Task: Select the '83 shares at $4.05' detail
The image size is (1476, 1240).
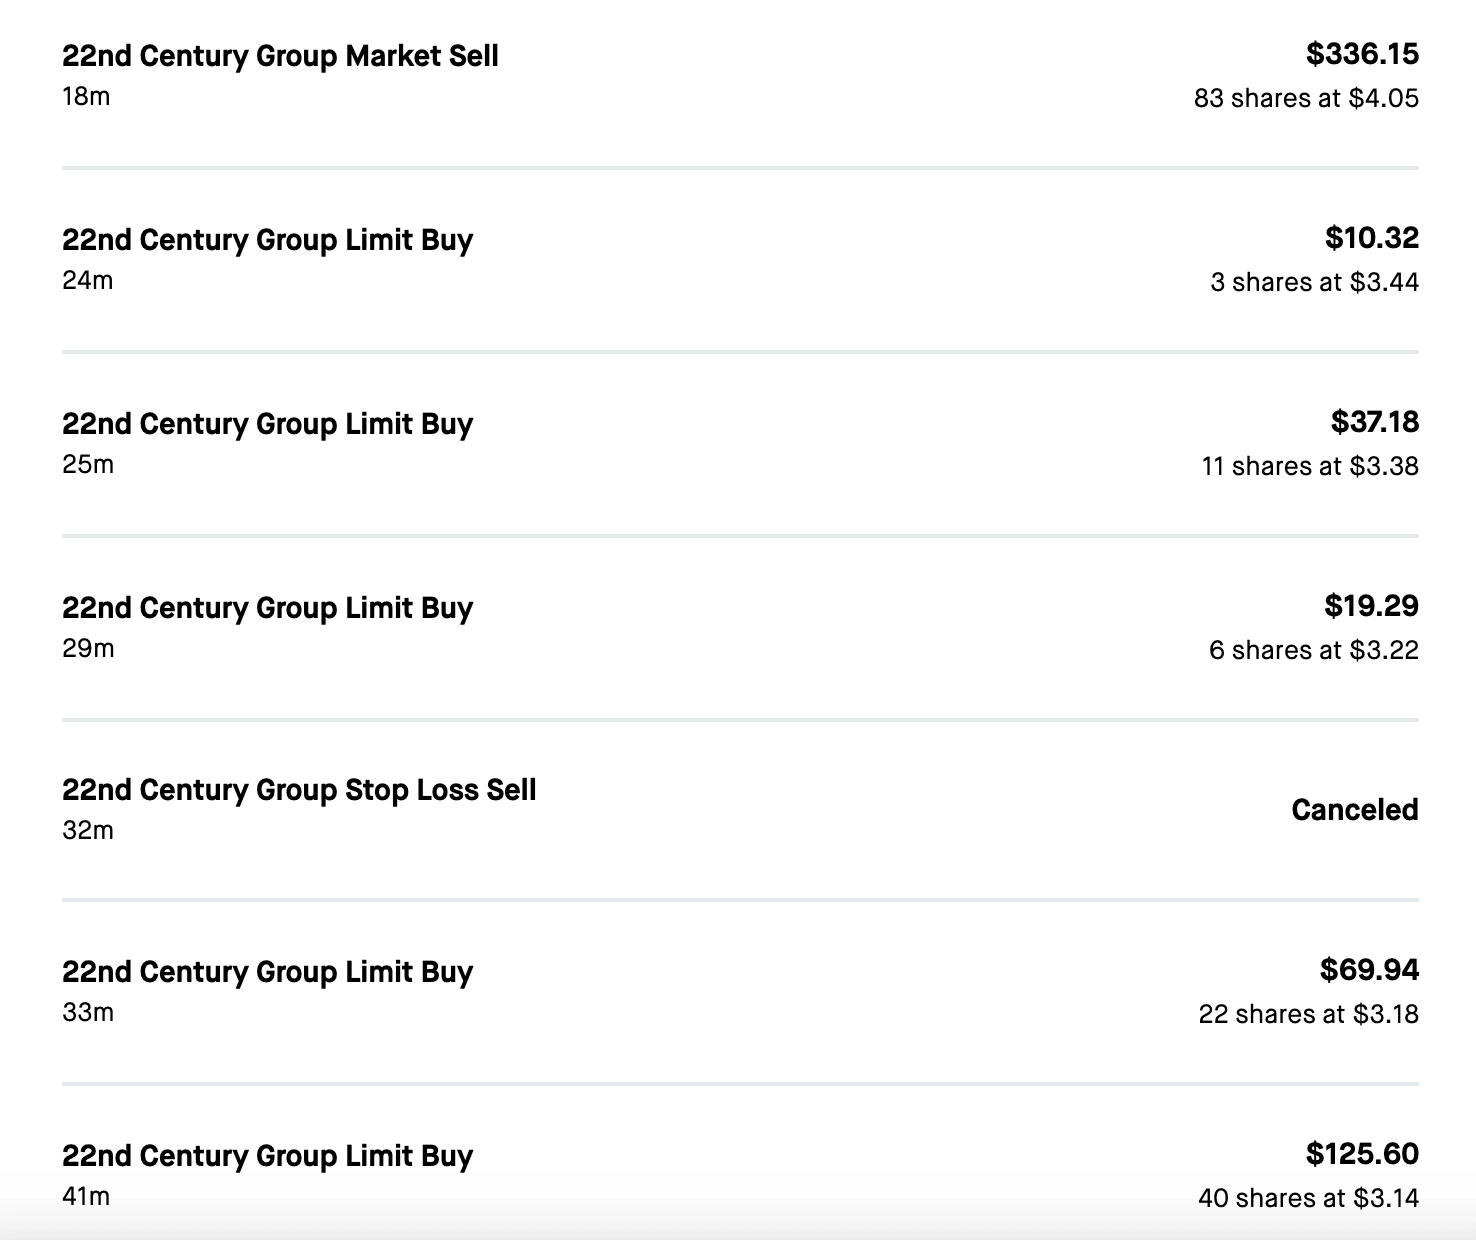Action: (1305, 98)
